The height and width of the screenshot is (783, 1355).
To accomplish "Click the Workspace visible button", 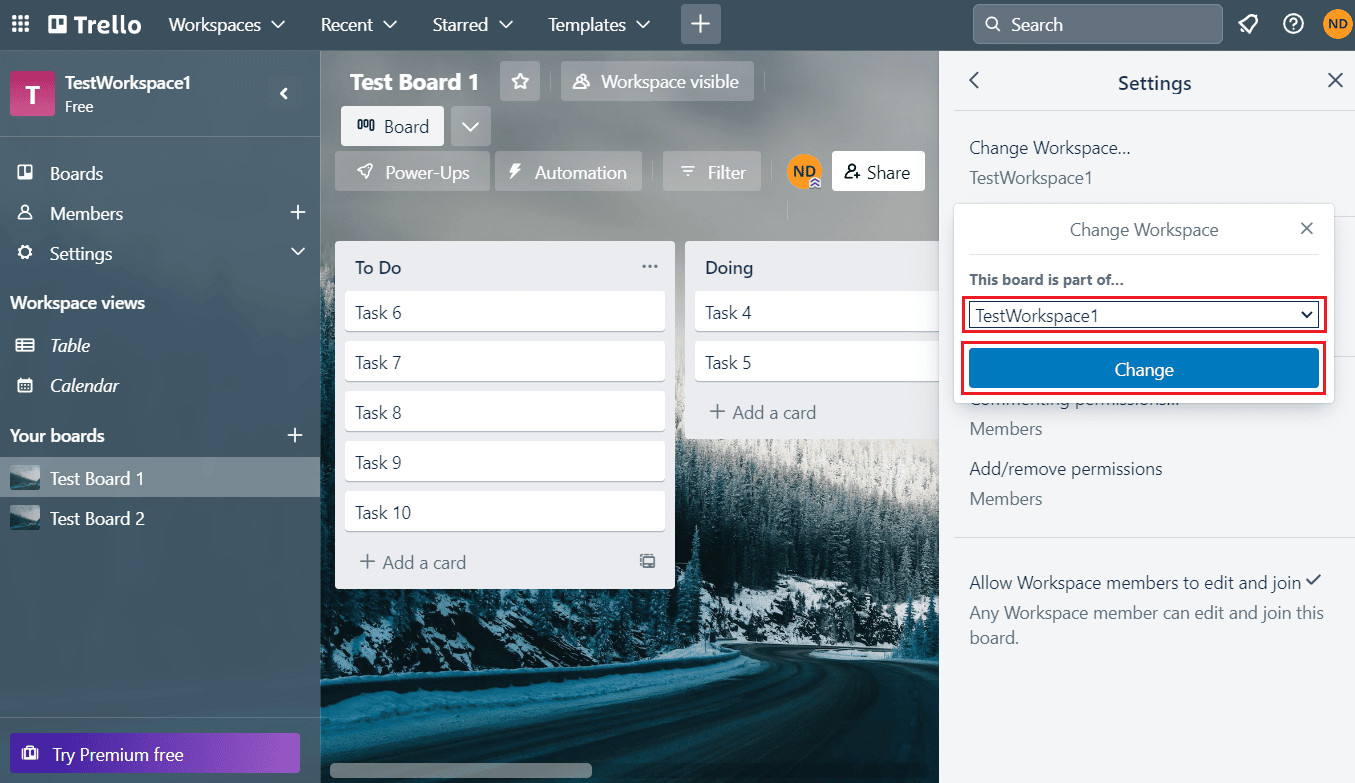I will pyautogui.click(x=657, y=82).
